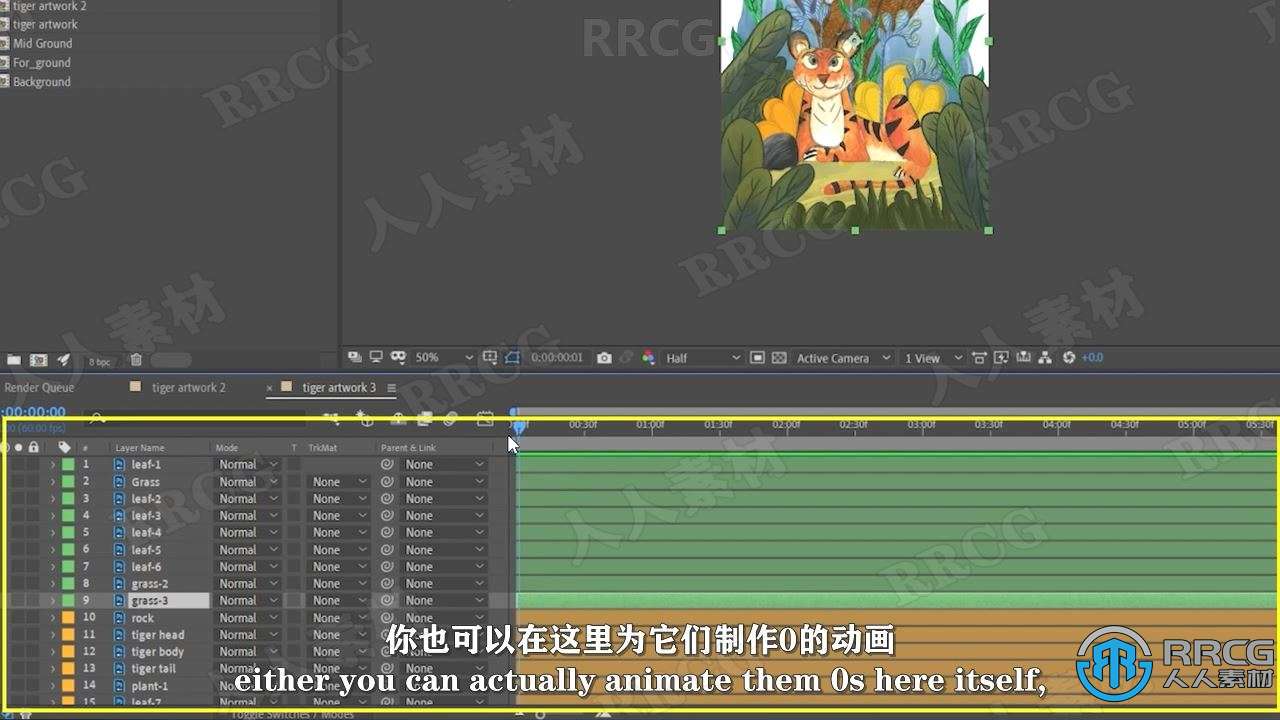Screen dimensions: 1280x720
Task: Open tiger artwork 3 panel menu
Action: coord(391,388)
